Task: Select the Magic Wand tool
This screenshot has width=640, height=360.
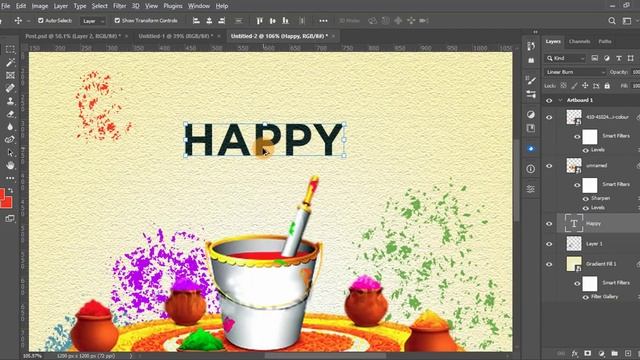Action: [10, 62]
